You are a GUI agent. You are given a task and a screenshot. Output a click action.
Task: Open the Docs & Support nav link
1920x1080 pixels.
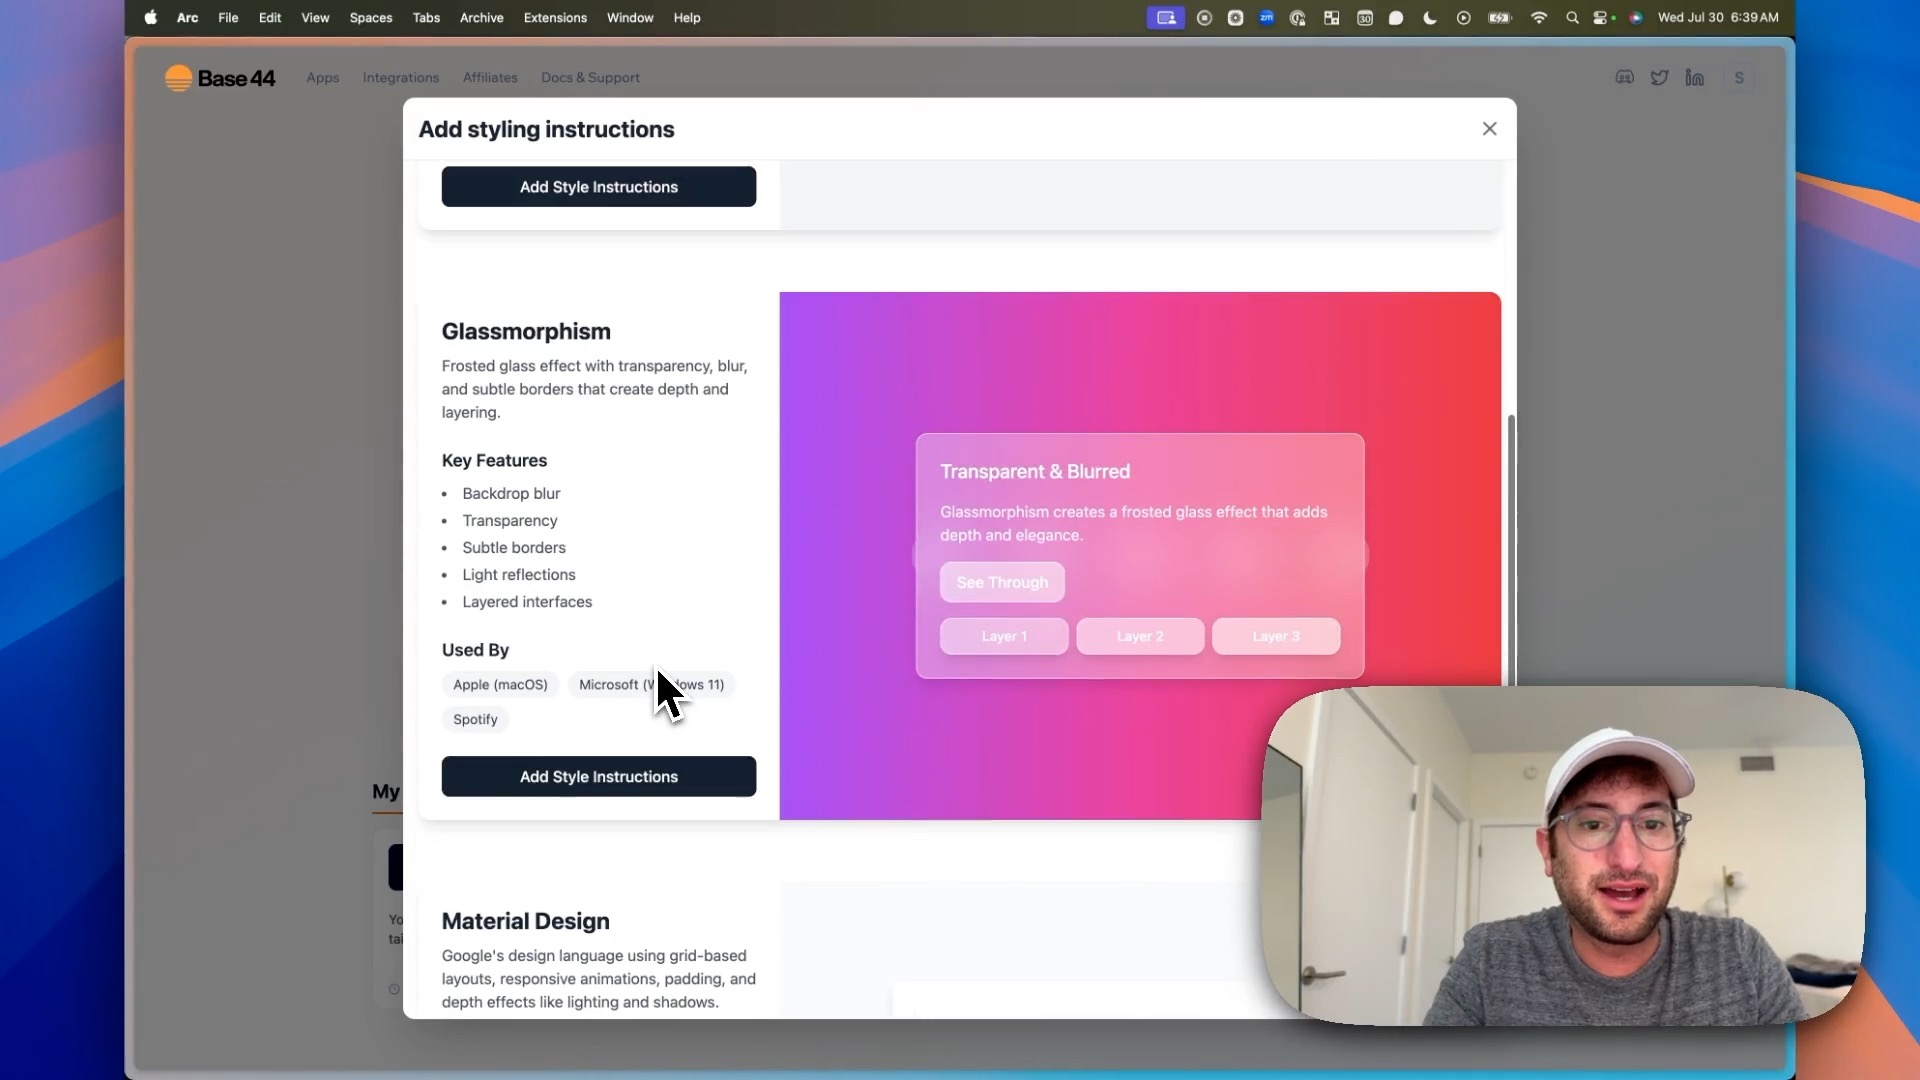(x=590, y=78)
